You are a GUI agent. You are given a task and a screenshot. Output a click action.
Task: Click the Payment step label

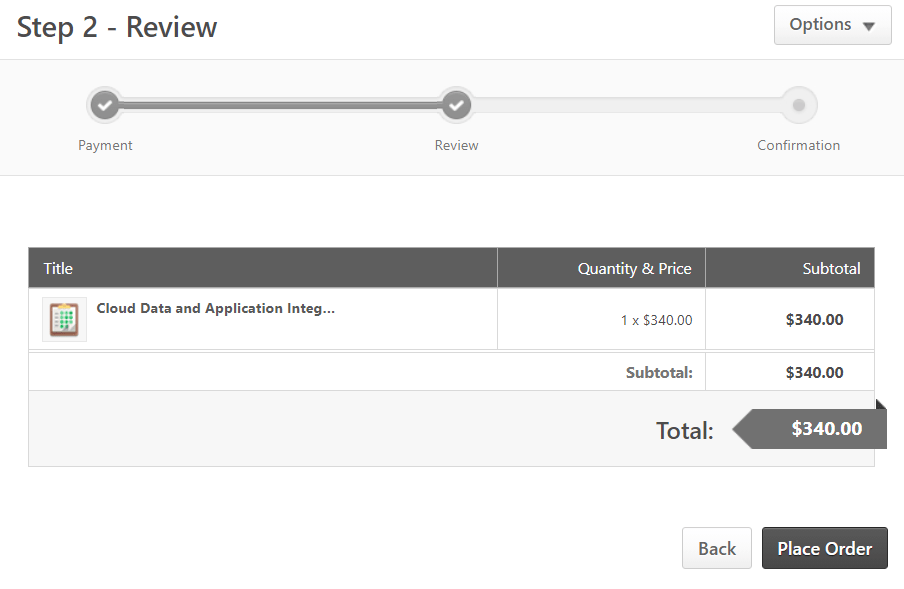(105, 145)
